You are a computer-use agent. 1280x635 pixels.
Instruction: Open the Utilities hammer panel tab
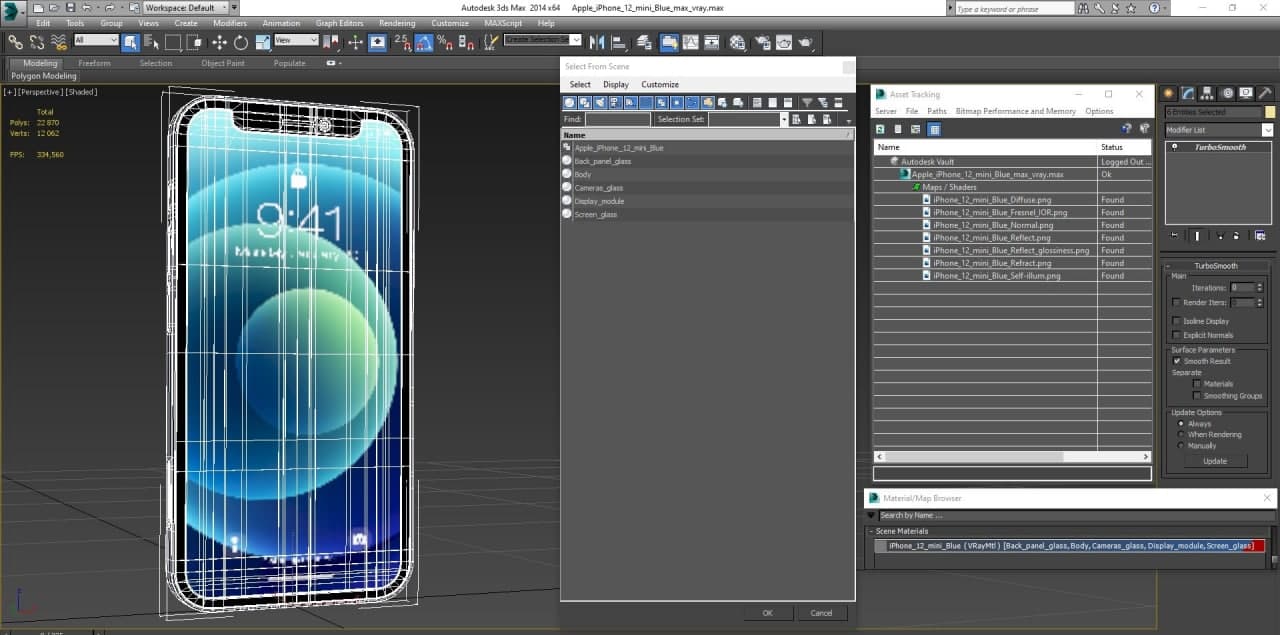coord(1265,93)
